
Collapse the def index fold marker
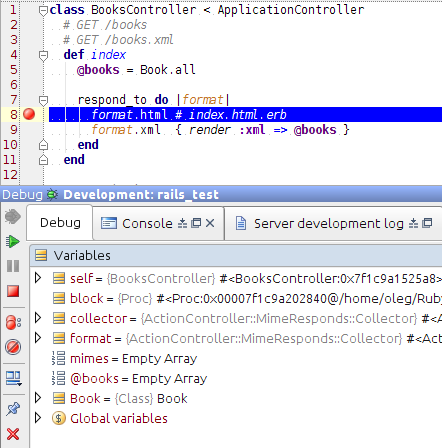tap(43, 56)
